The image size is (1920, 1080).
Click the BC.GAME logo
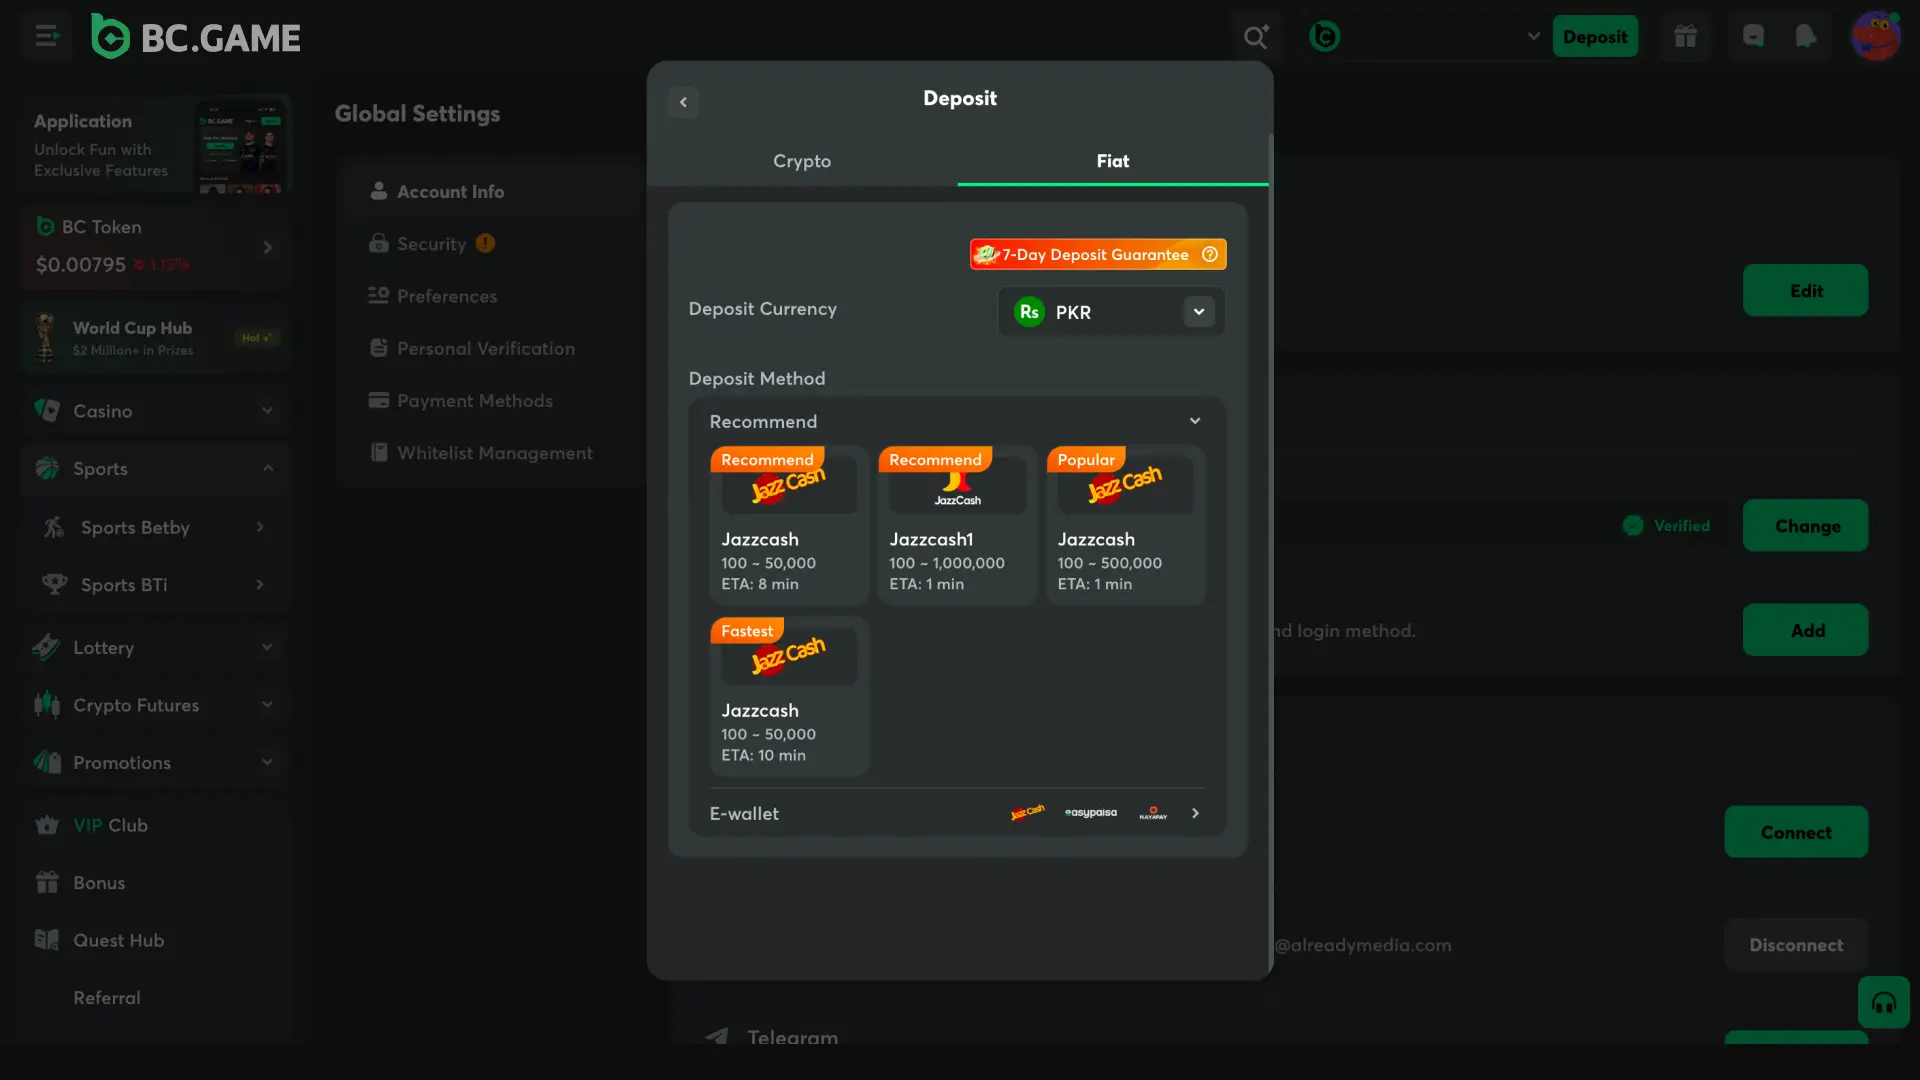196,37
